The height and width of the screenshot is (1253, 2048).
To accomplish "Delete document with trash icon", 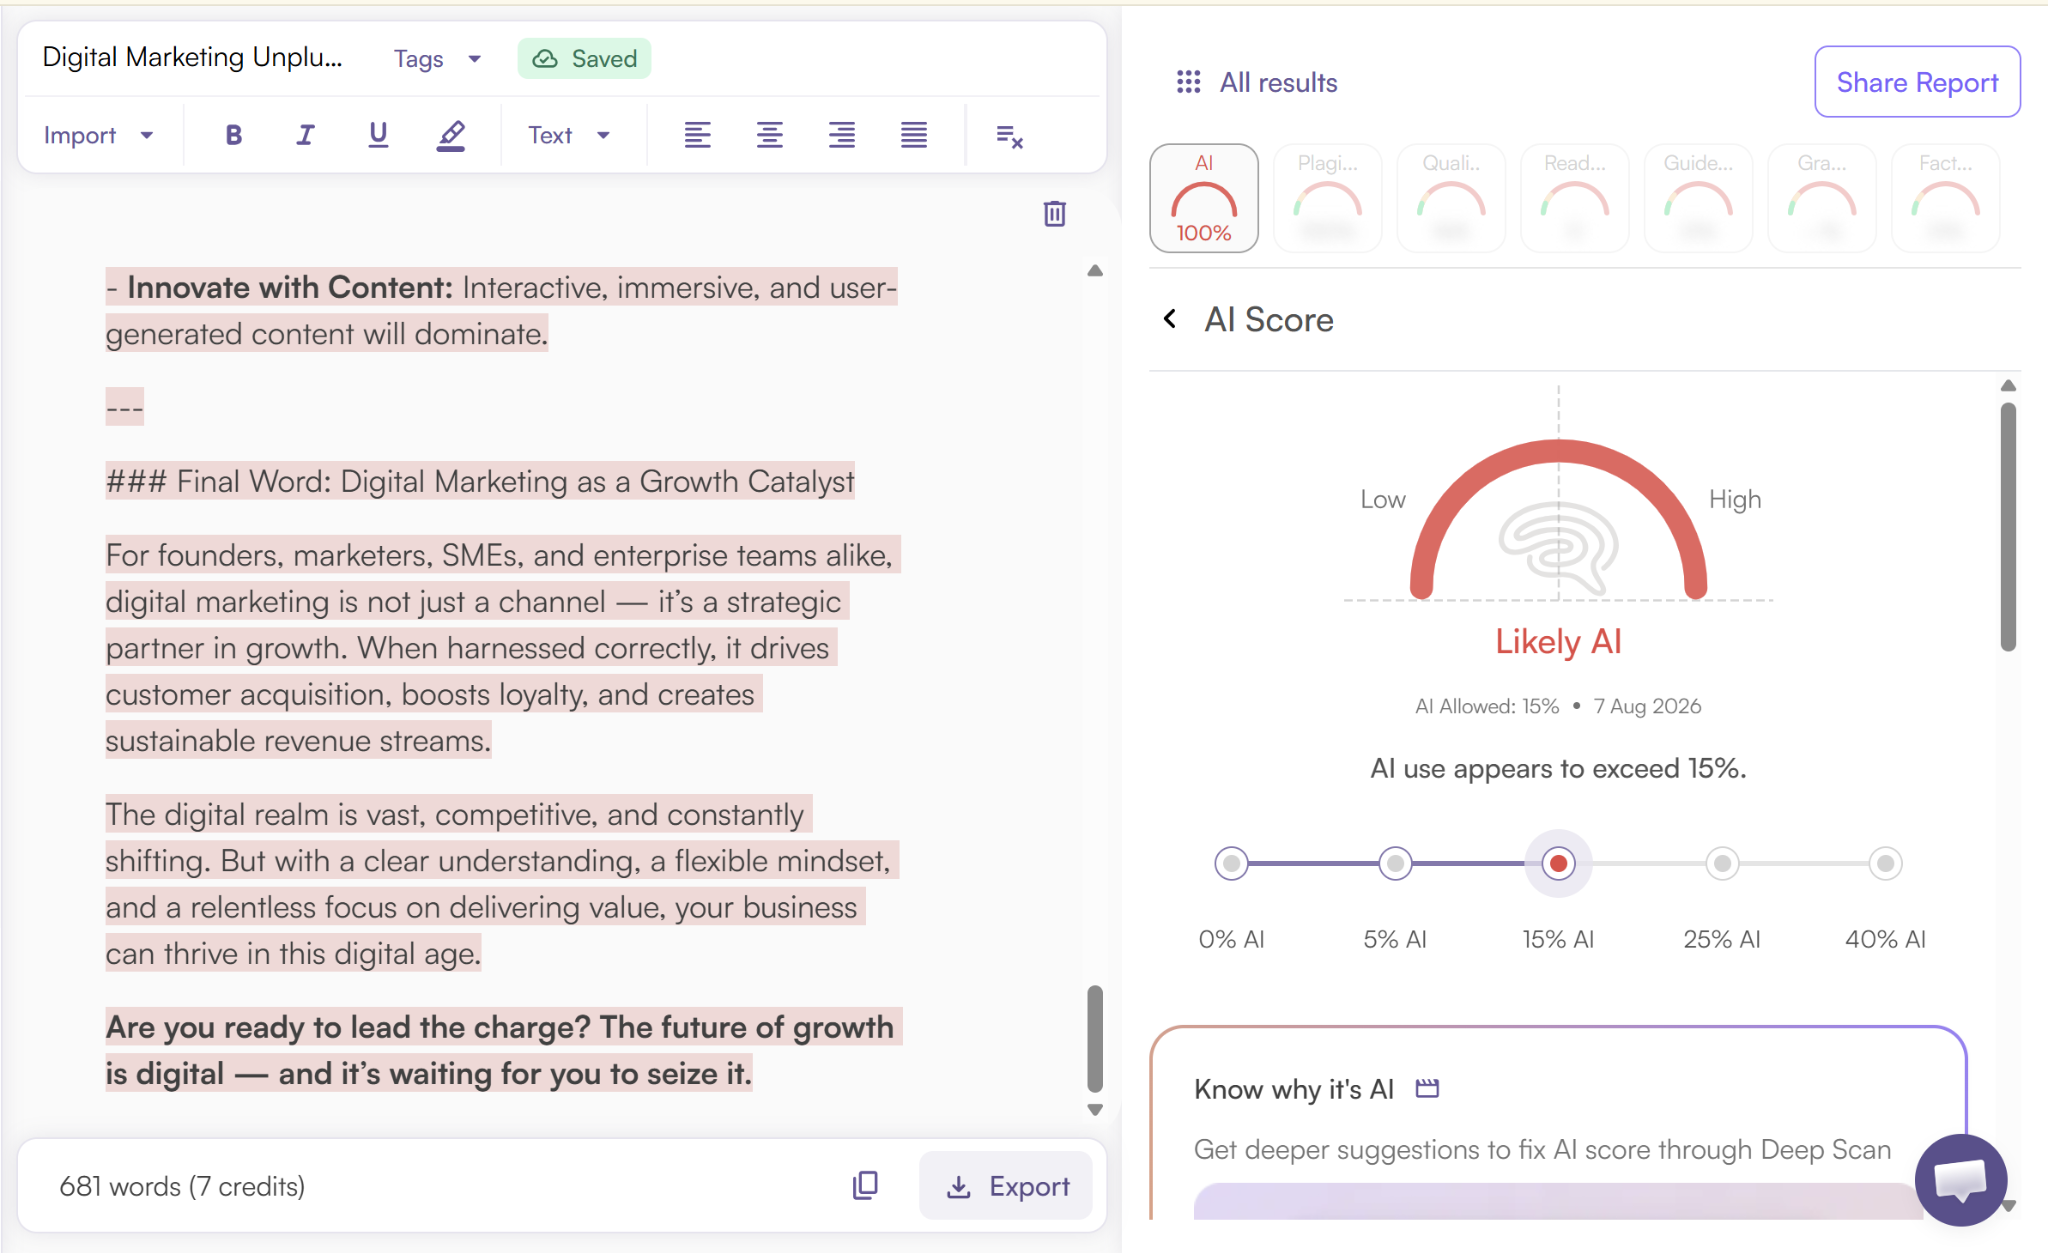I will (x=1055, y=213).
